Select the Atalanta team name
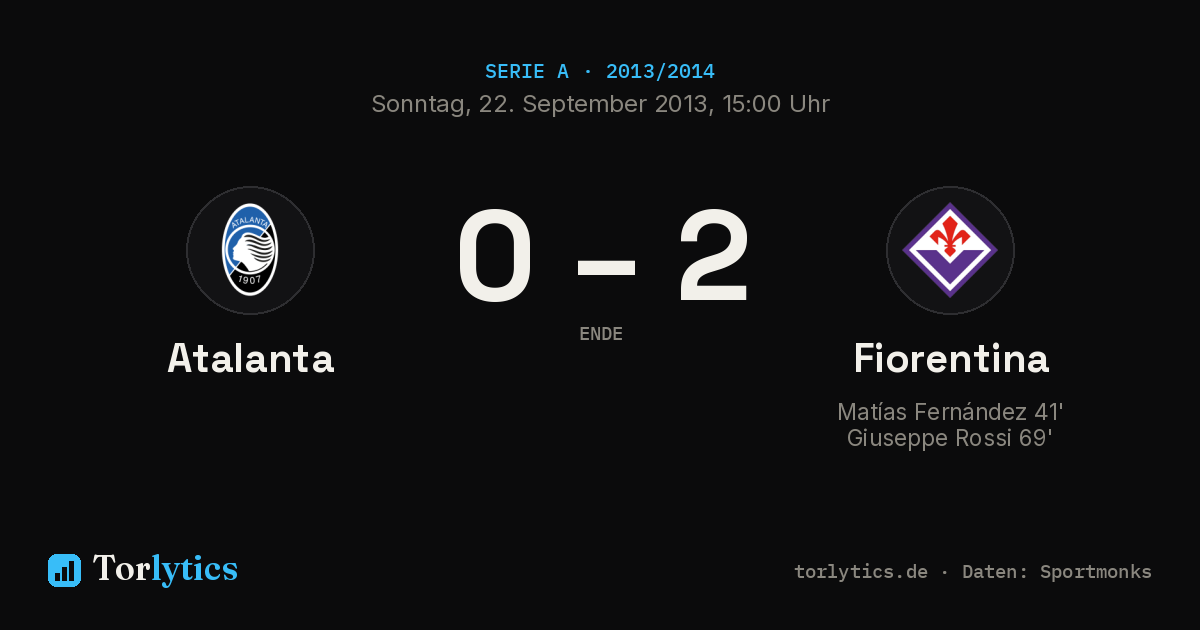This screenshot has width=1200, height=630. (x=250, y=358)
